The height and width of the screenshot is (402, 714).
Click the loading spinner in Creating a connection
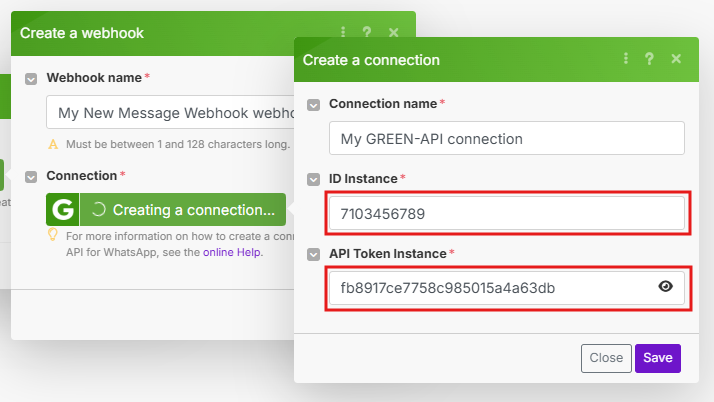coord(98,210)
